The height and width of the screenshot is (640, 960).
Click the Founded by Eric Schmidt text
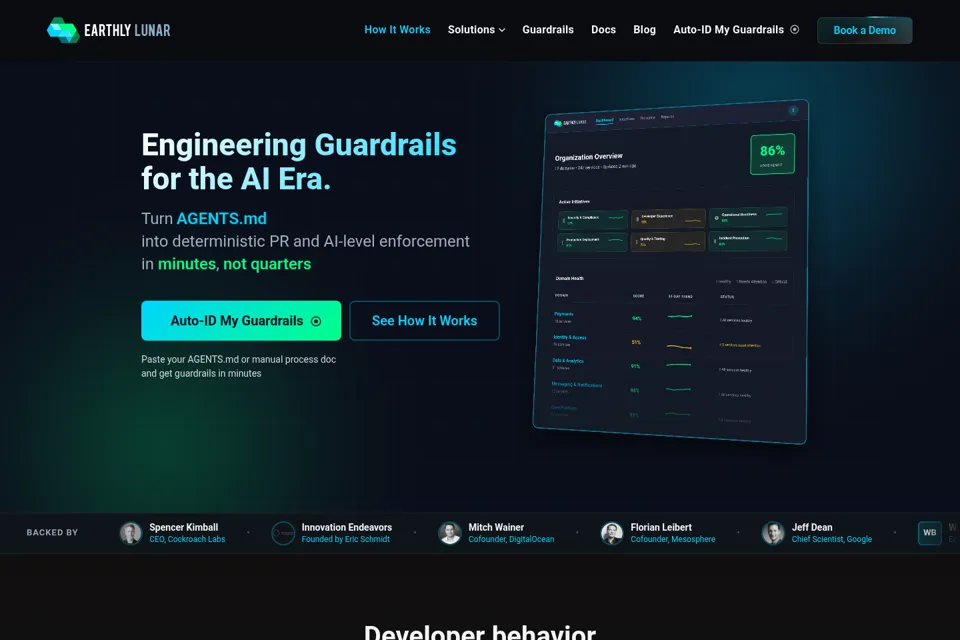pyautogui.click(x=345, y=539)
